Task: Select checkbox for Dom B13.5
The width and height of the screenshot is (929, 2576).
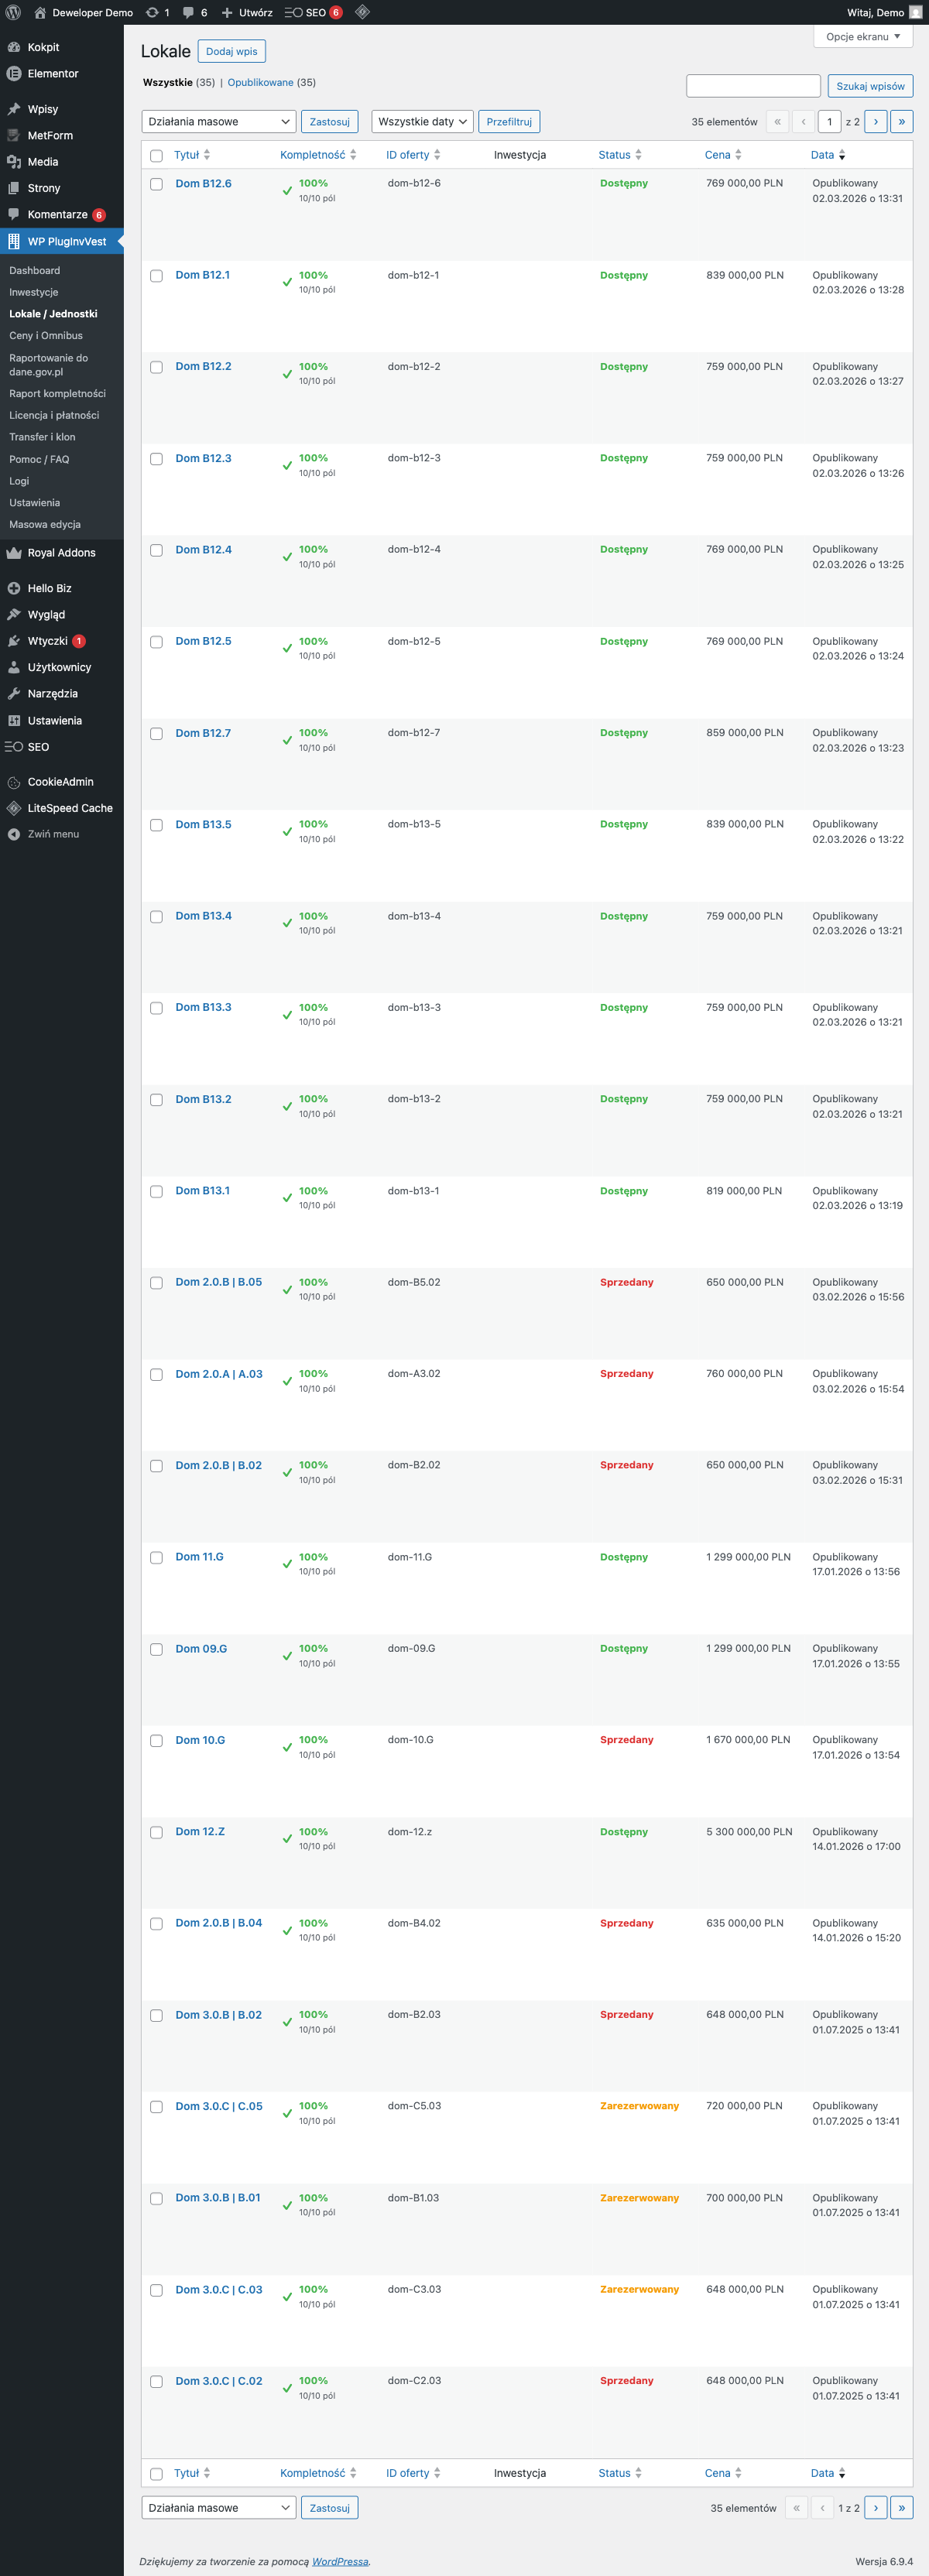Action: tap(156, 825)
